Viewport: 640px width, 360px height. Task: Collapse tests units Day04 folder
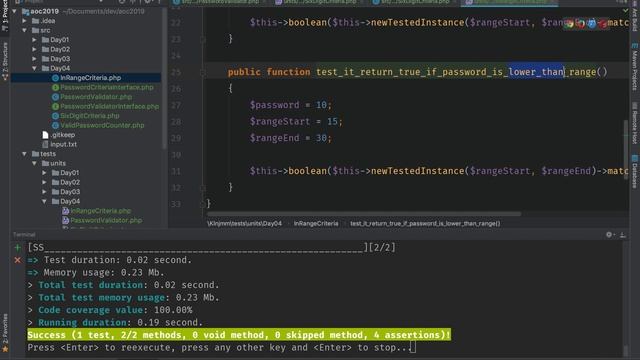pyautogui.click(x=44, y=201)
